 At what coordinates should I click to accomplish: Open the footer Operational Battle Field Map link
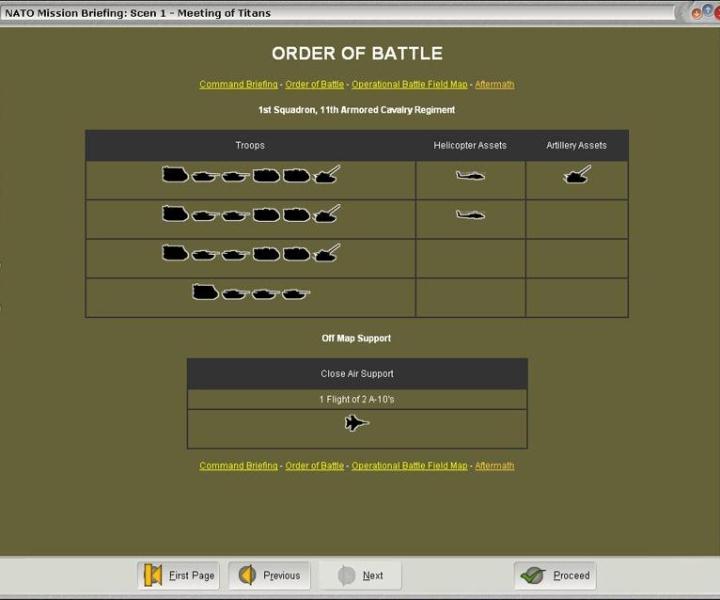(x=409, y=466)
